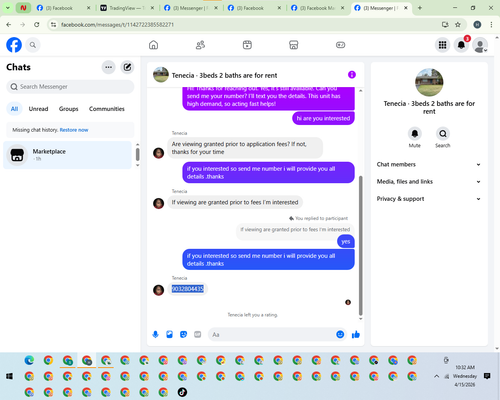Select the Unread chats filter
The image size is (500, 400).
(38, 109)
